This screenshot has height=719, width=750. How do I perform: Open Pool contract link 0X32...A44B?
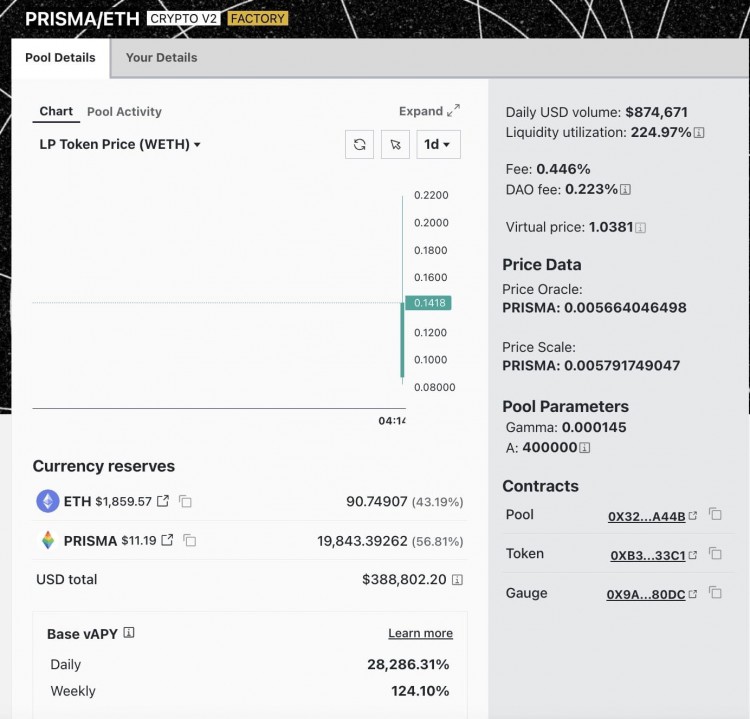tap(646, 516)
